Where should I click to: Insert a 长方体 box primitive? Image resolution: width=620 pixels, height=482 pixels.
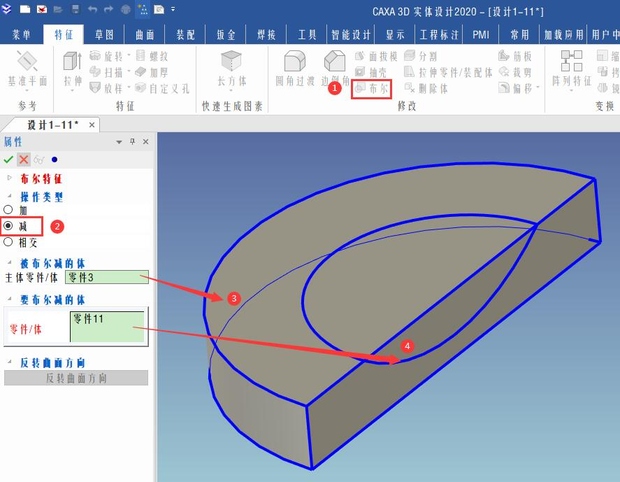tap(232, 69)
